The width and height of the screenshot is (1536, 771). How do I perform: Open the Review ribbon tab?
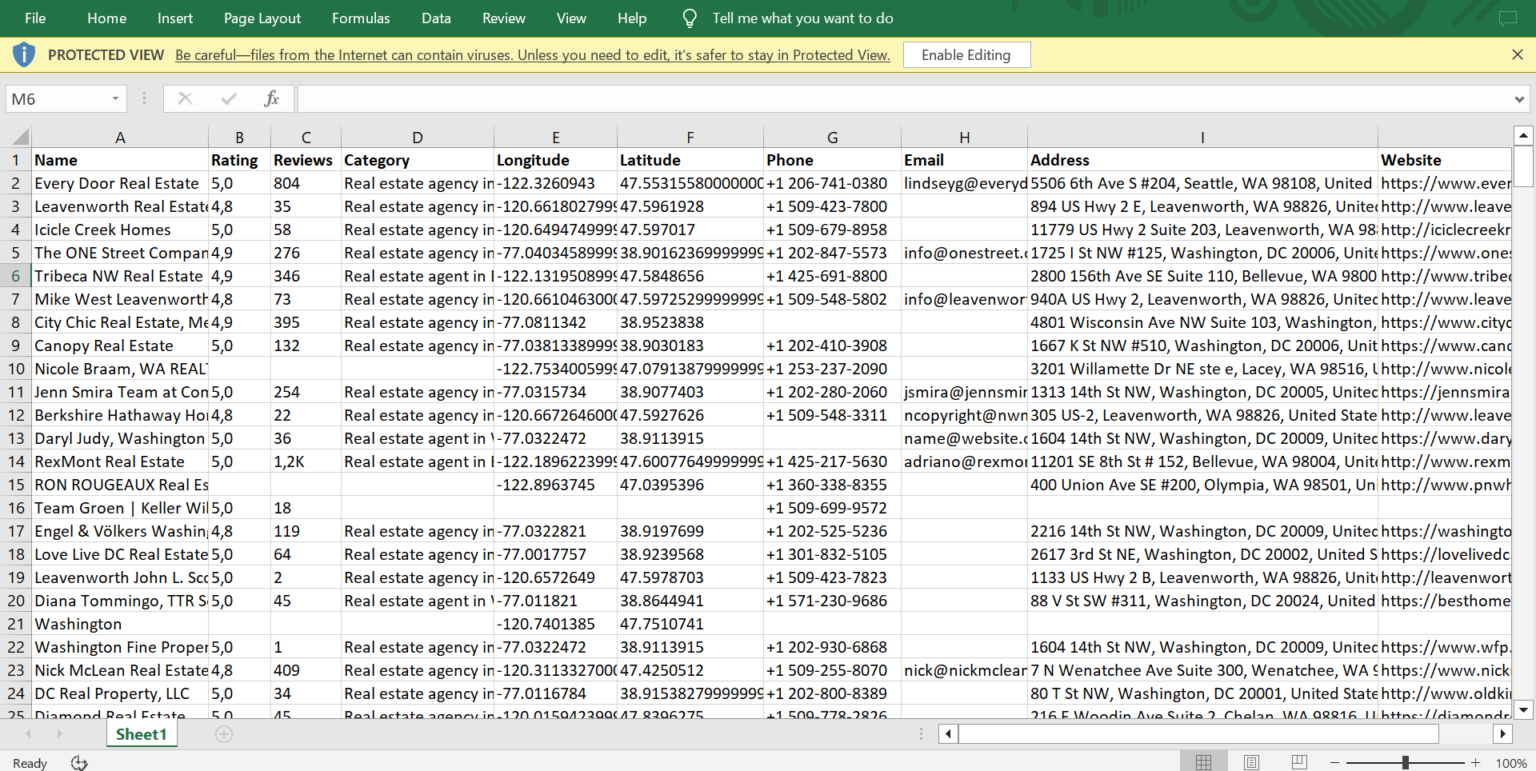pos(503,17)
